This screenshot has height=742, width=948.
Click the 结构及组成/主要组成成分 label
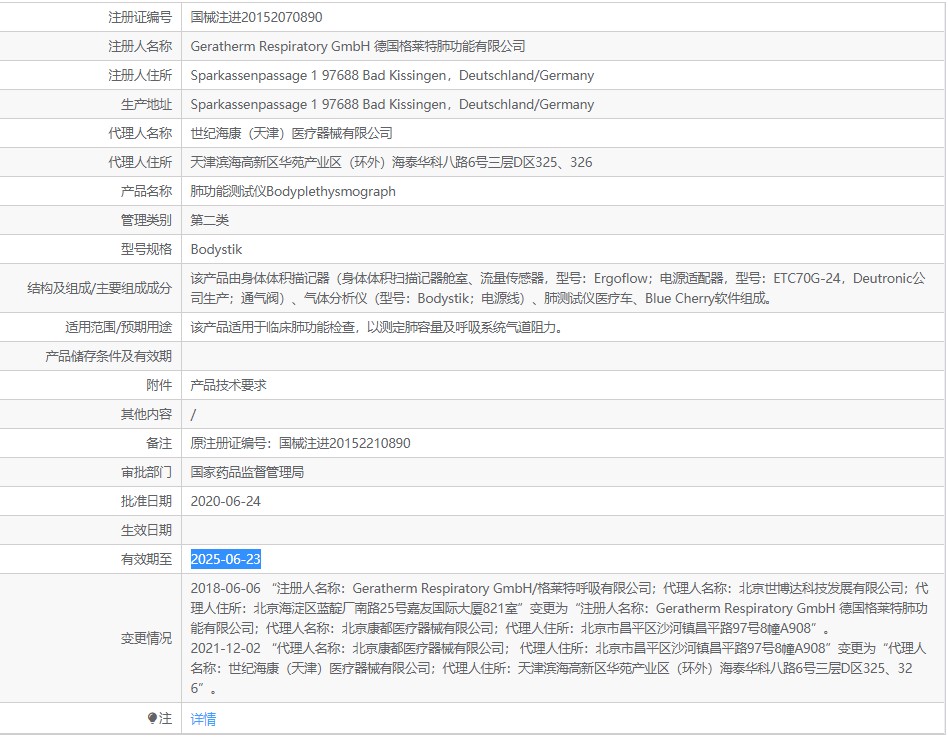click(100, 288)
